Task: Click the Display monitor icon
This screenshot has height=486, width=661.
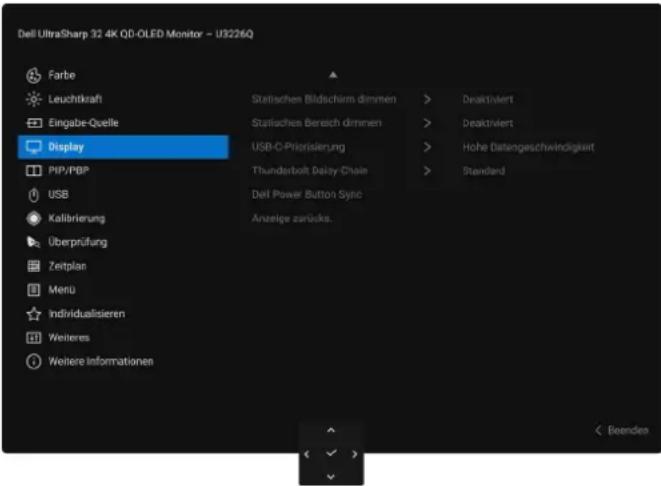Action: click(34, 147)
